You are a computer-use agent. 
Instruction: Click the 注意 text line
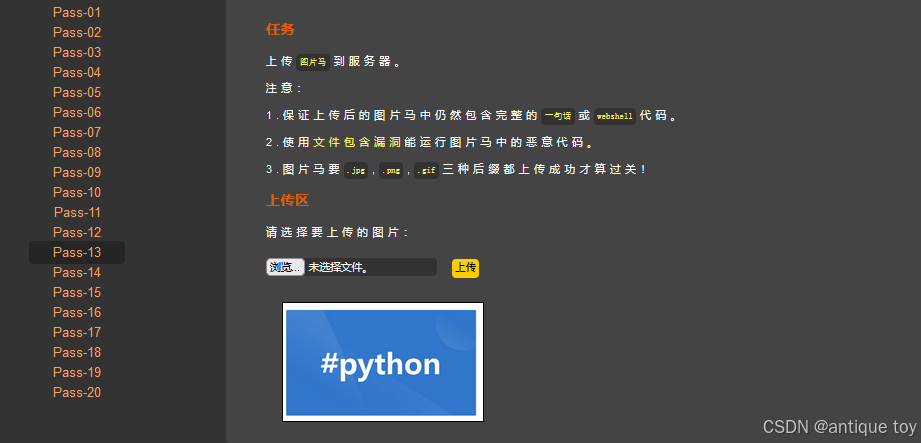point(284,89)
